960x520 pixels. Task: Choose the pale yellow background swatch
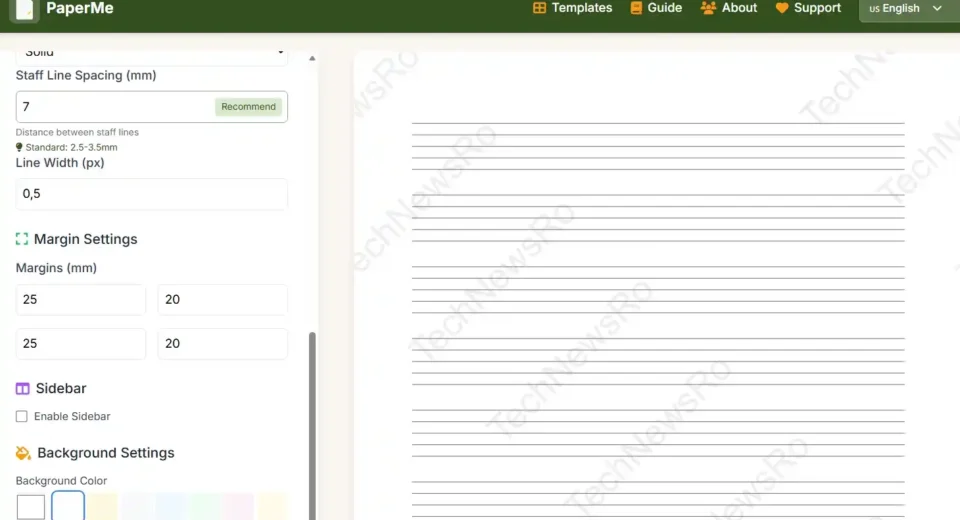pos(103,506)
